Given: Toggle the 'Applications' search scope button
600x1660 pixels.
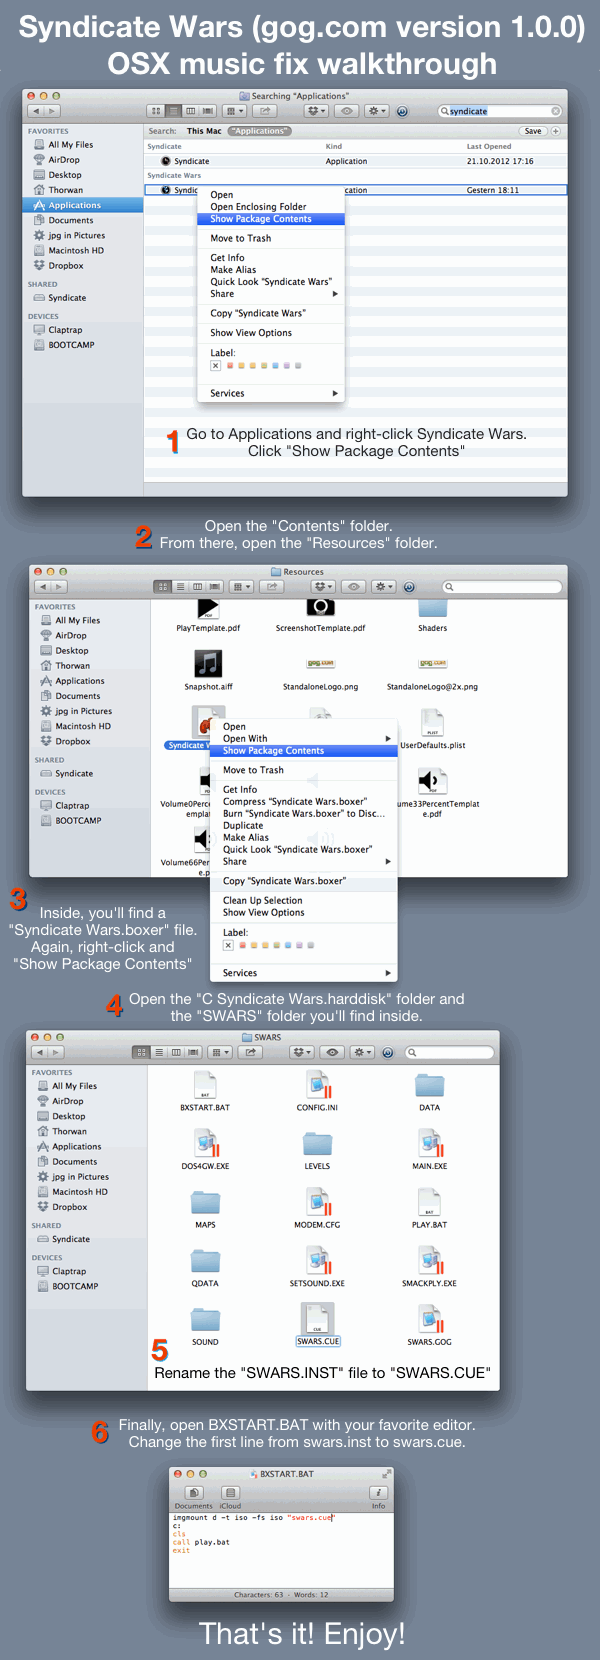Looking at the screenshot, I should pos(259,131).
